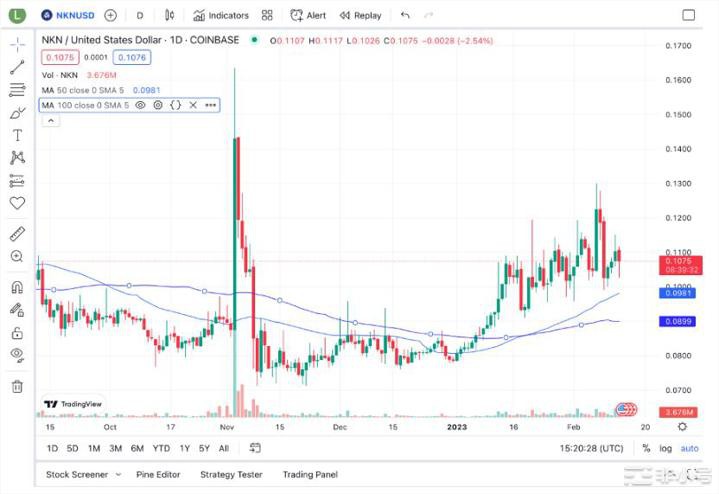719x494 pixels.
Task: Open the heart favorites icon
Action: tap(17, 203)
